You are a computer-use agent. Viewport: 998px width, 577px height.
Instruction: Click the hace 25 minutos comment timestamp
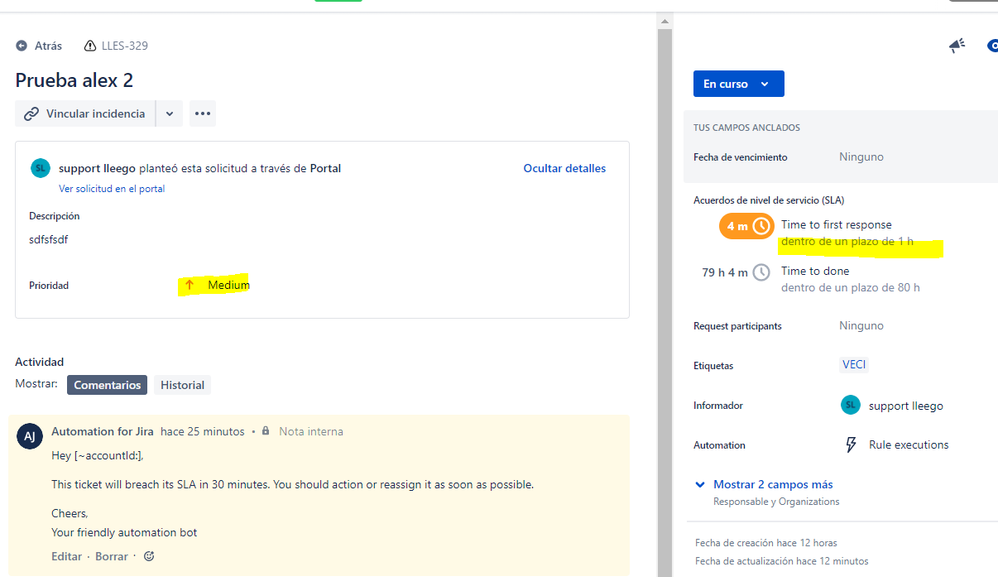(x=202, y=431)
